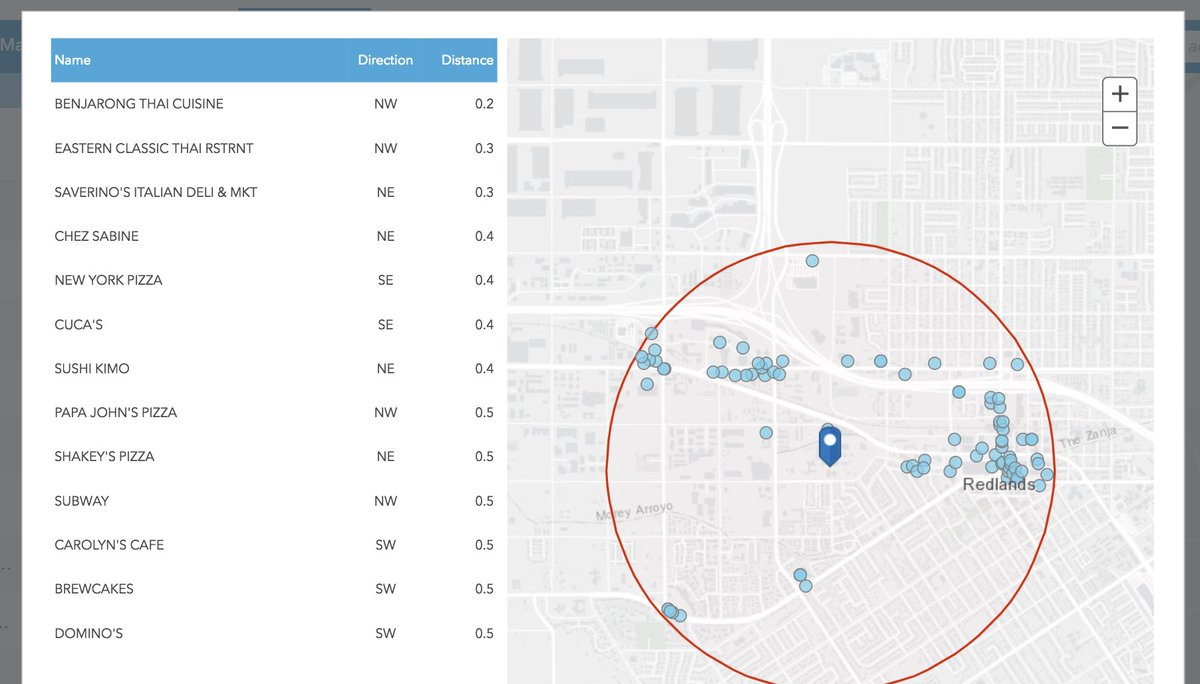This screenshot has height=684, width=1200.
Task: Zoom in on the map with plus button
Action: 1120,94
